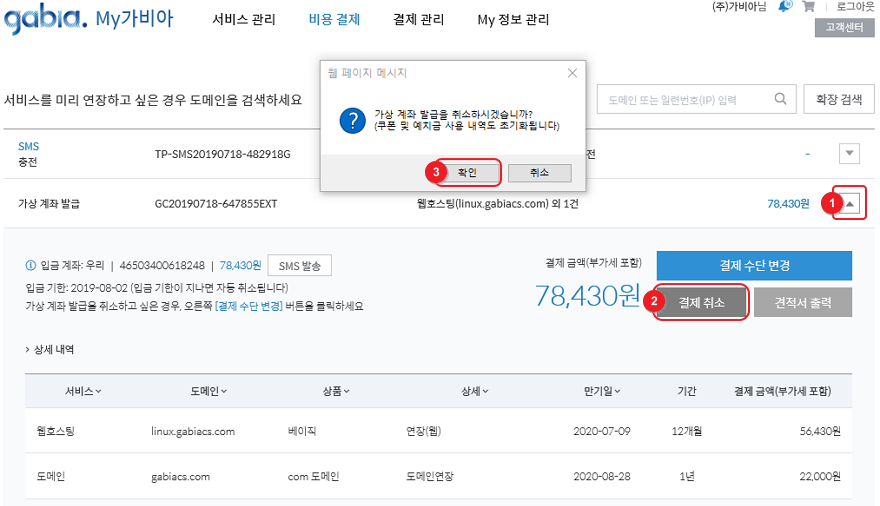Click the info icon beside 입금 계좌
This screenshot has width=880, height=506.
(x=31, y=265)
